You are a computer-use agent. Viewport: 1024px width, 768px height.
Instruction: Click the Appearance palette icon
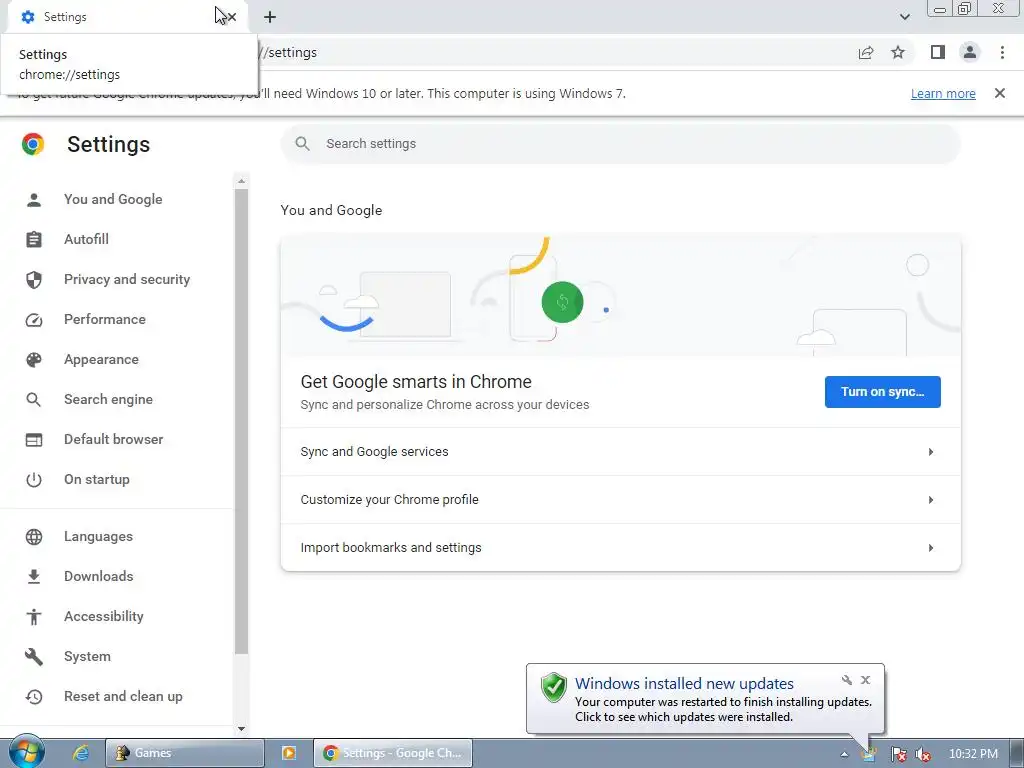(33, 360)
